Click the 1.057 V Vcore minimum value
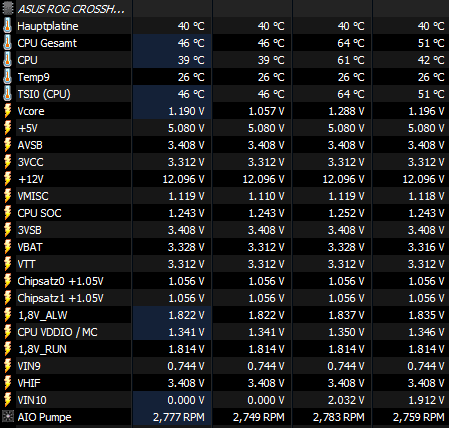The image size is (449, 428). [266, 111]
